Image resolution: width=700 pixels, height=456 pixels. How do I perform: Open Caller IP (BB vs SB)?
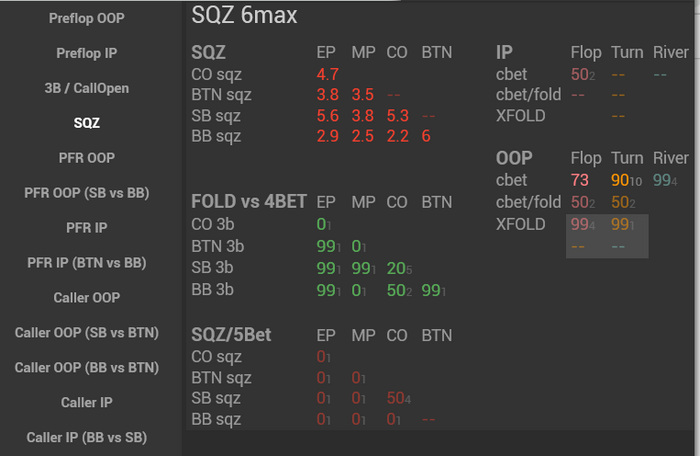(x=91, y=438)
